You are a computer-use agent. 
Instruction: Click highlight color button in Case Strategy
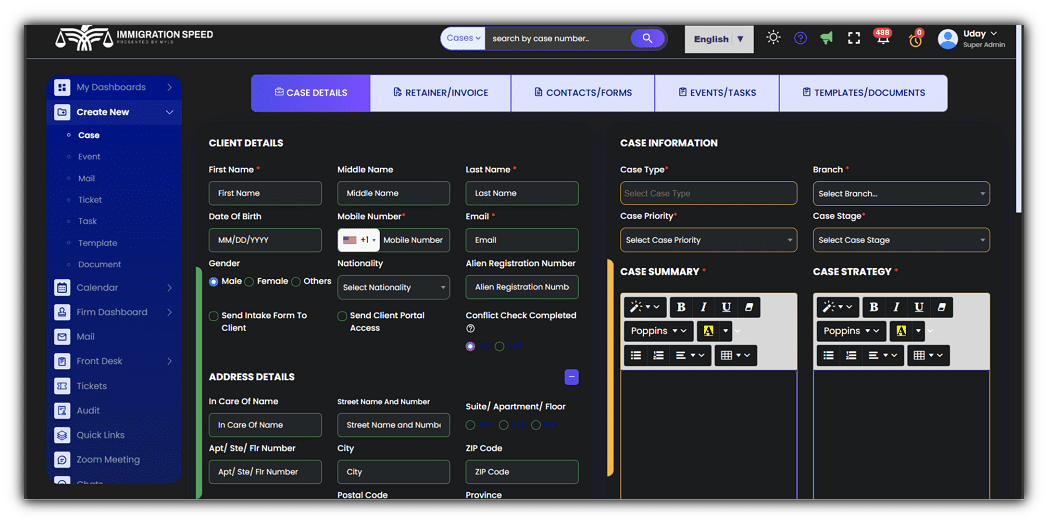[901, 331]
